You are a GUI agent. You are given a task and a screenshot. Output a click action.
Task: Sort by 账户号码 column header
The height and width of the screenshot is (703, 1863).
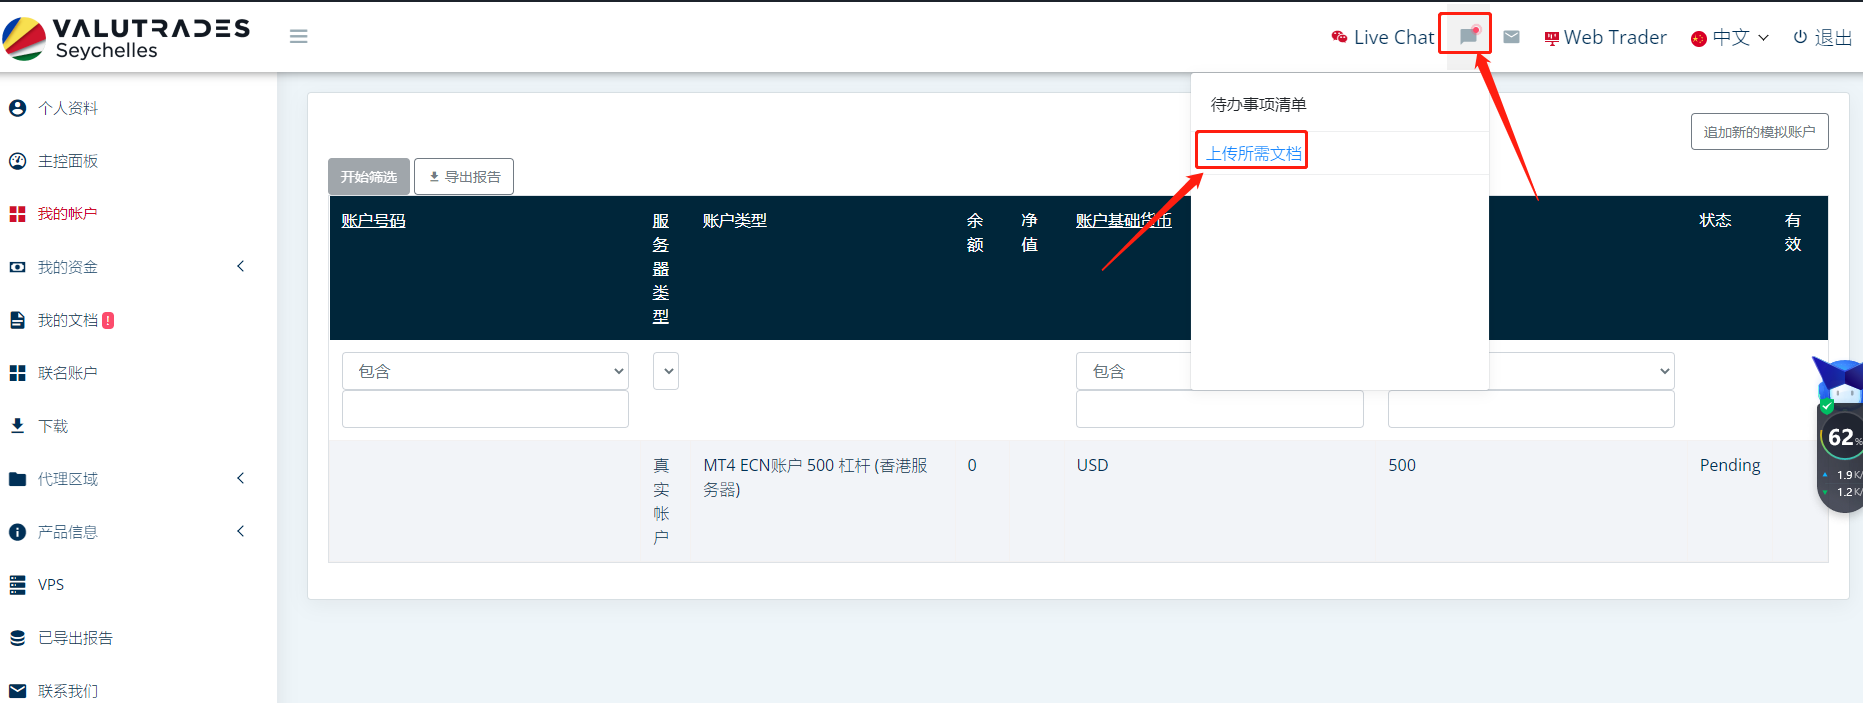click(373, 221)
